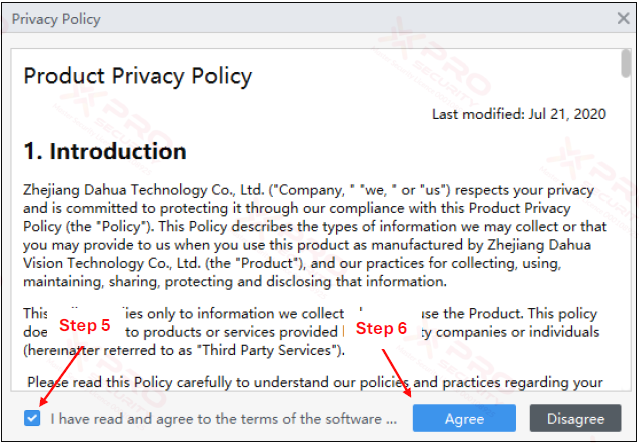Image resolution: width=639 pixels, height=443 pixels.
Task: Click the paragraph beginning 'Zhejiang Dahua Technology Co.'
Action: coord(315,236)
